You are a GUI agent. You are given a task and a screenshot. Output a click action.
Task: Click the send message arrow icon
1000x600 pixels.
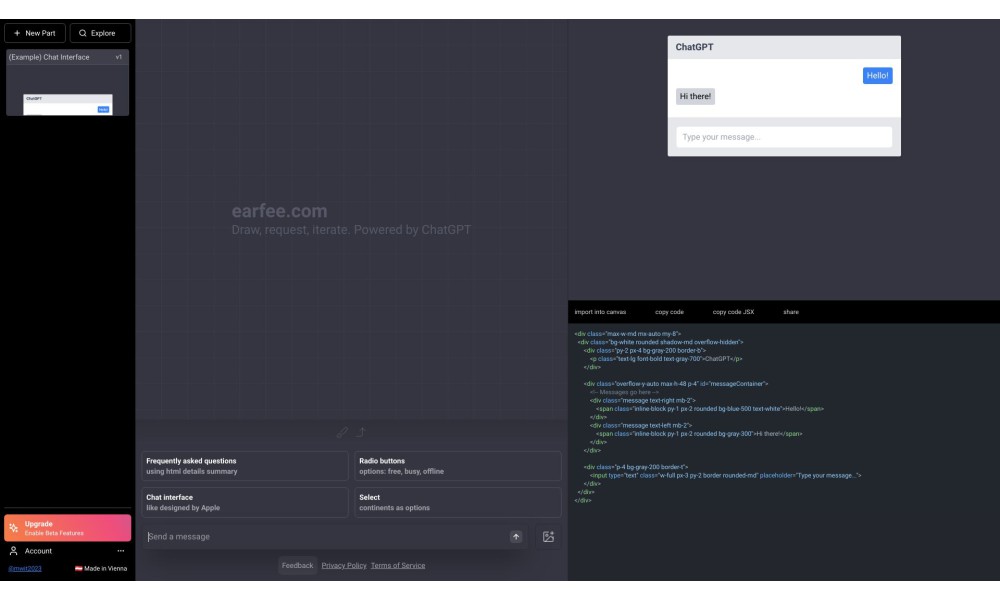tap(516, 537)
